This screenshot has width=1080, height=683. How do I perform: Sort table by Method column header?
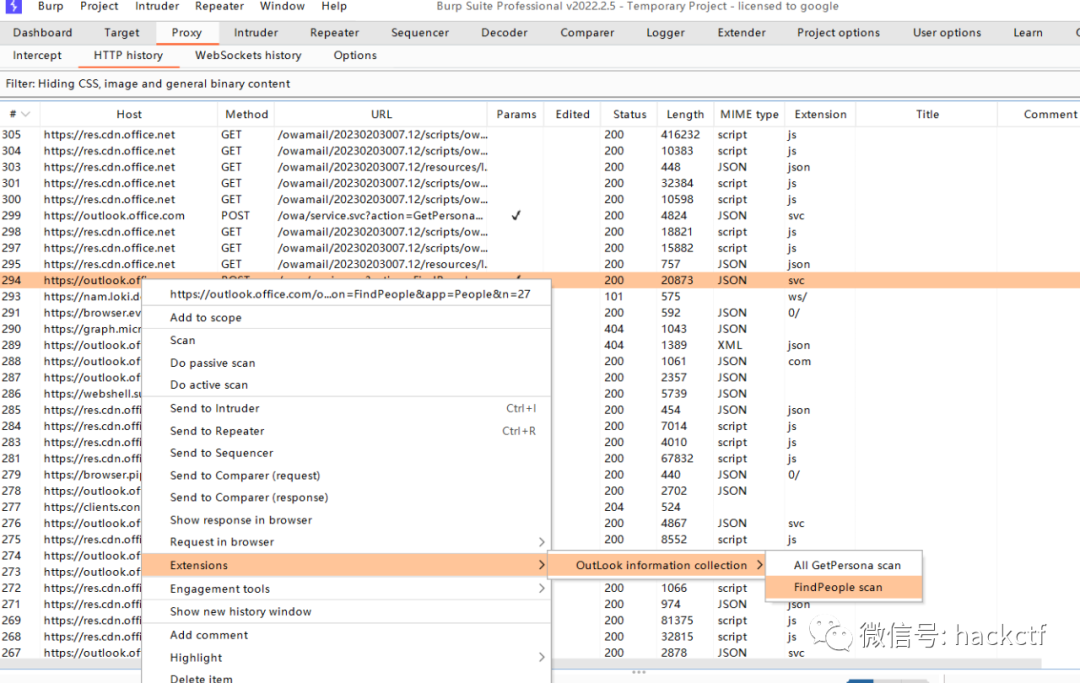coord(246,114)
